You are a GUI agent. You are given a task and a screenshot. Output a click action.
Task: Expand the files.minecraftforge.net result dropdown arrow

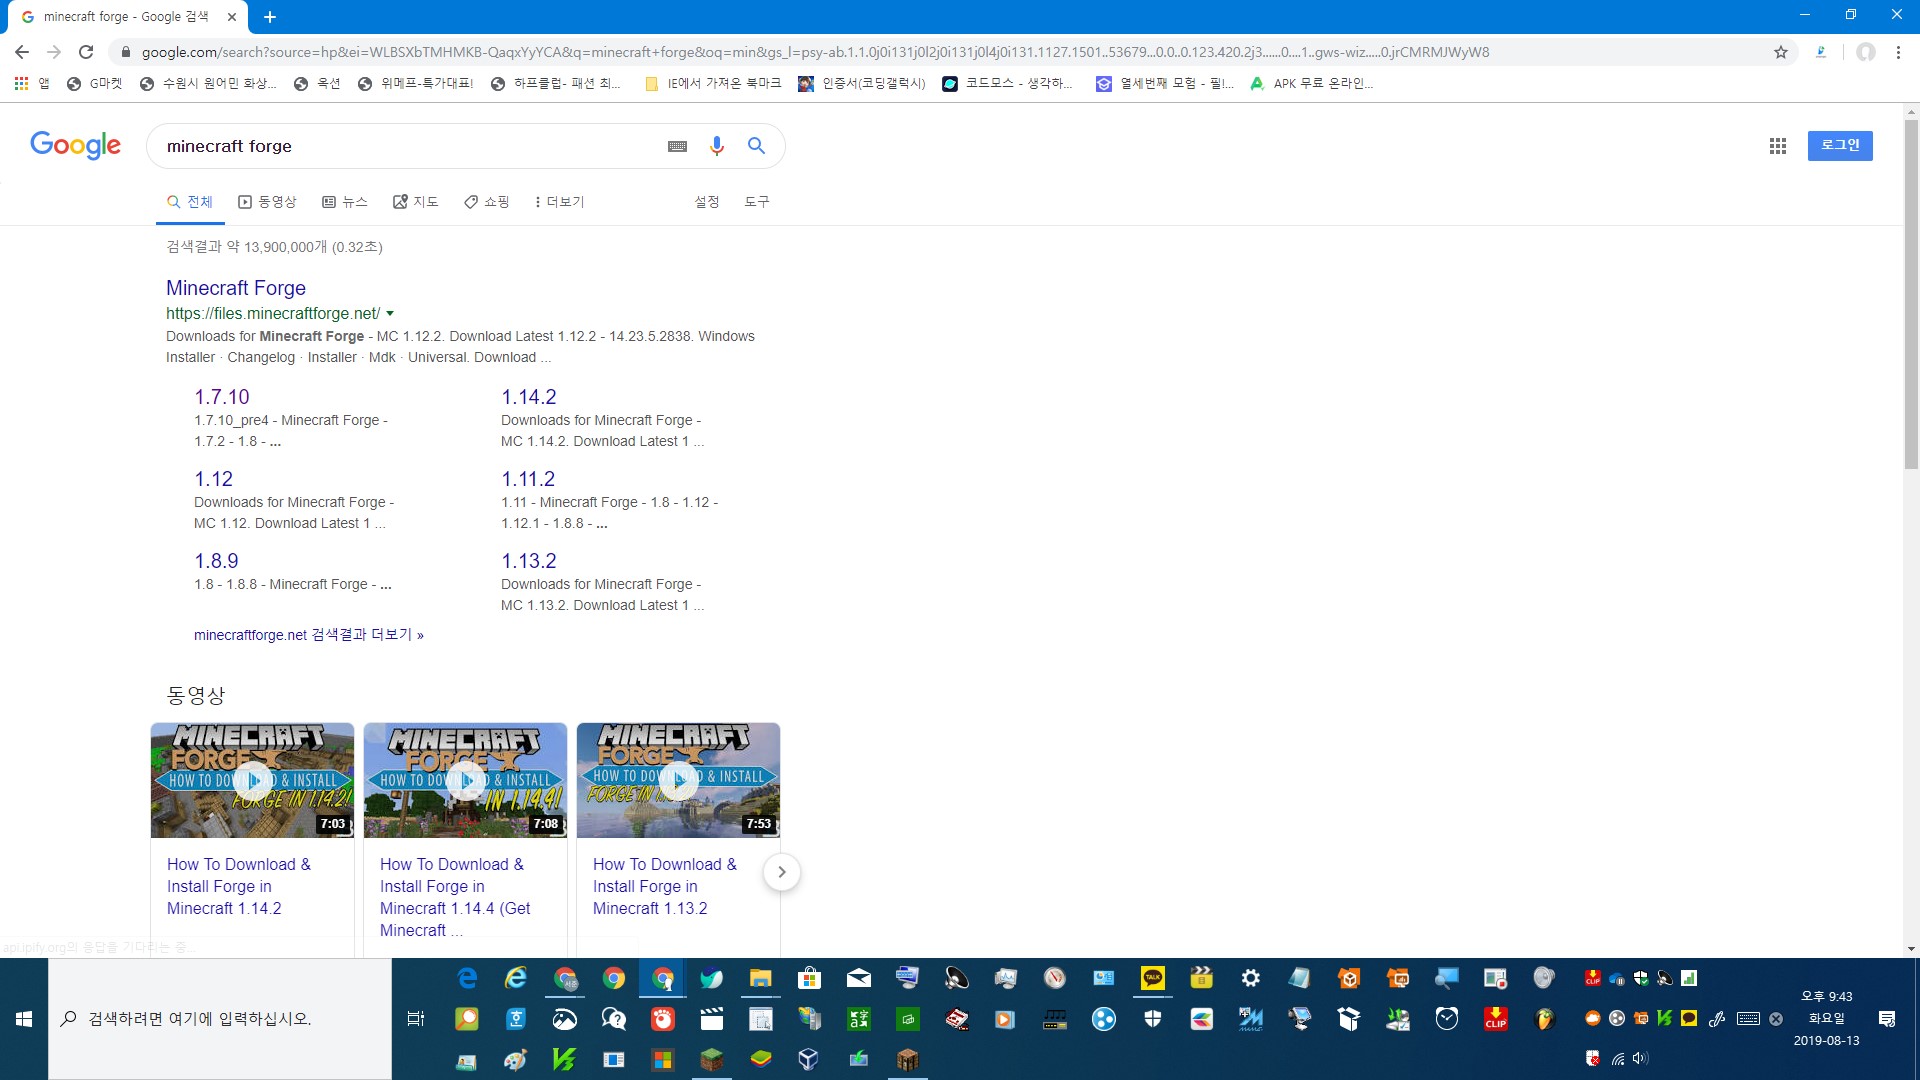(390, 314)
